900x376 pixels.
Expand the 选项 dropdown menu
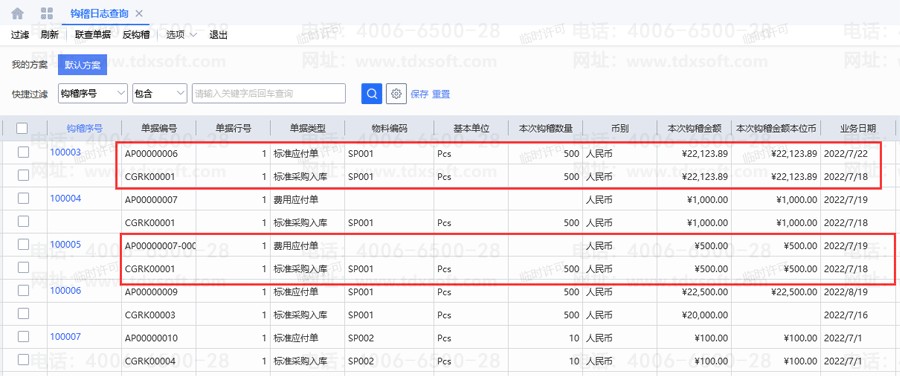pos(181,35)
